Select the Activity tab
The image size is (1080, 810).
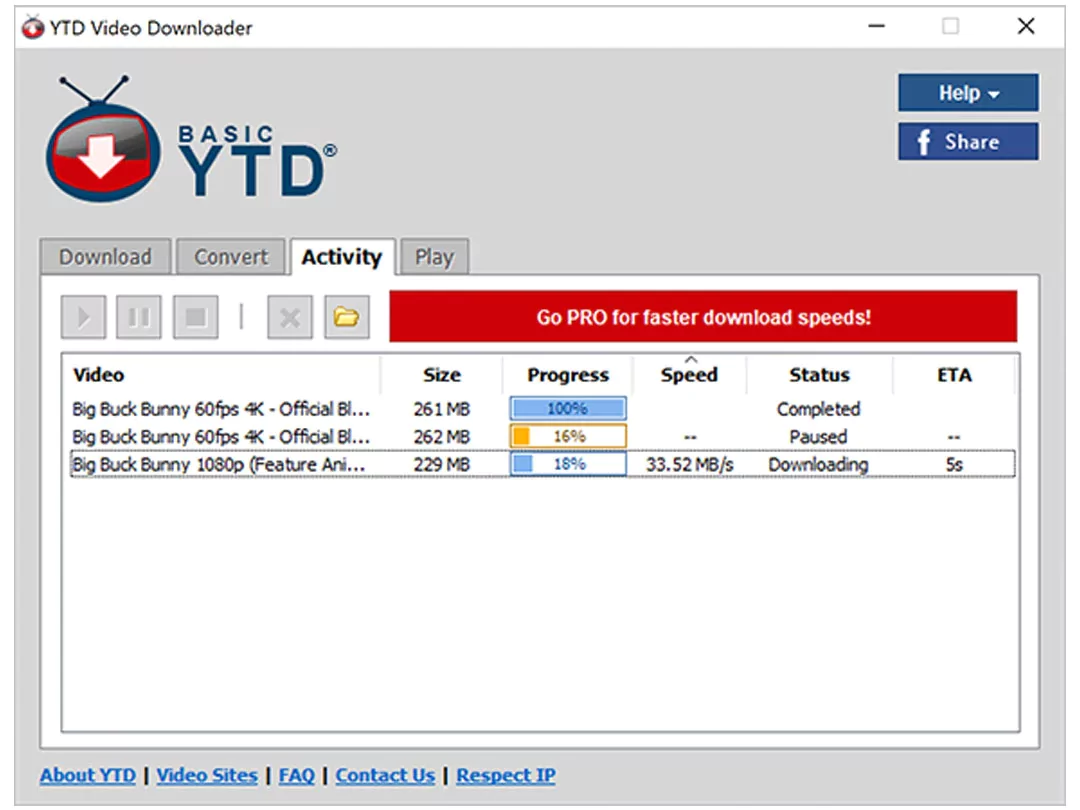click(343, 256)
